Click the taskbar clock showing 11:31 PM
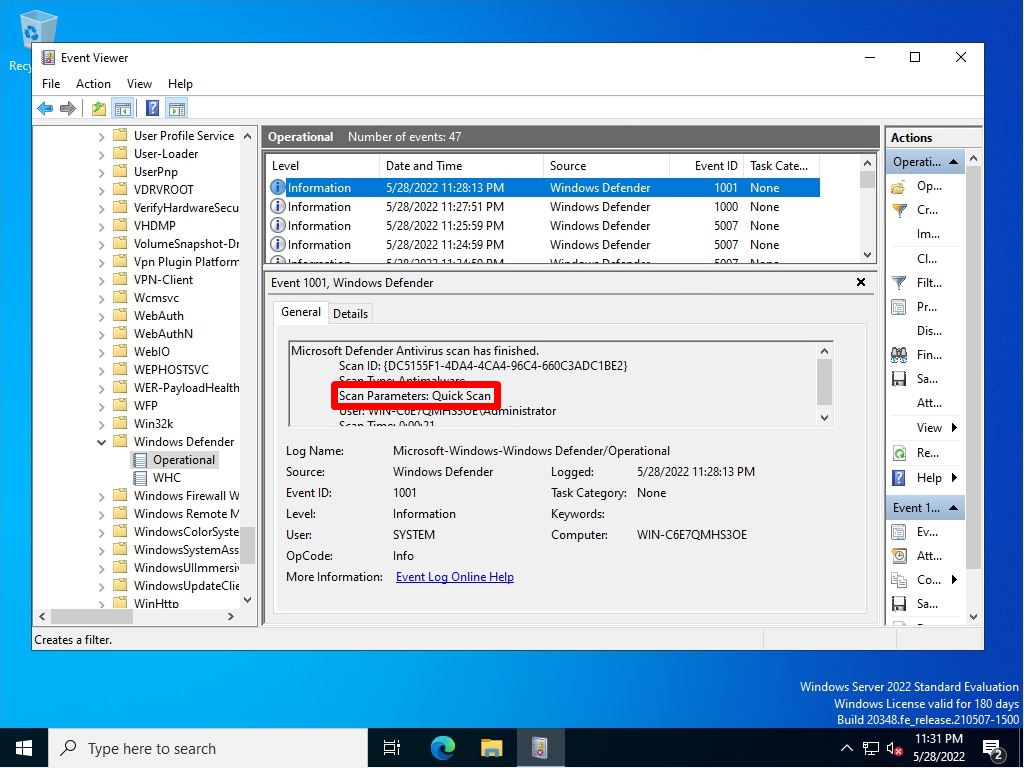The image size is (1024, 768). (939, 748)
